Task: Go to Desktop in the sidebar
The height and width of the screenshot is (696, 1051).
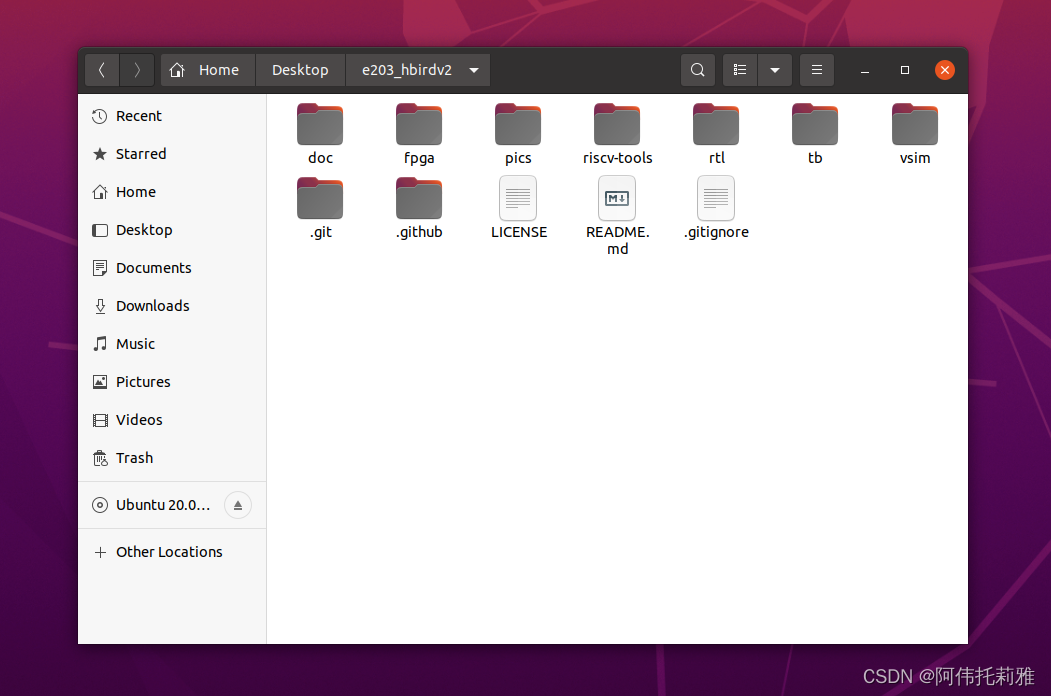Action: 172,230
